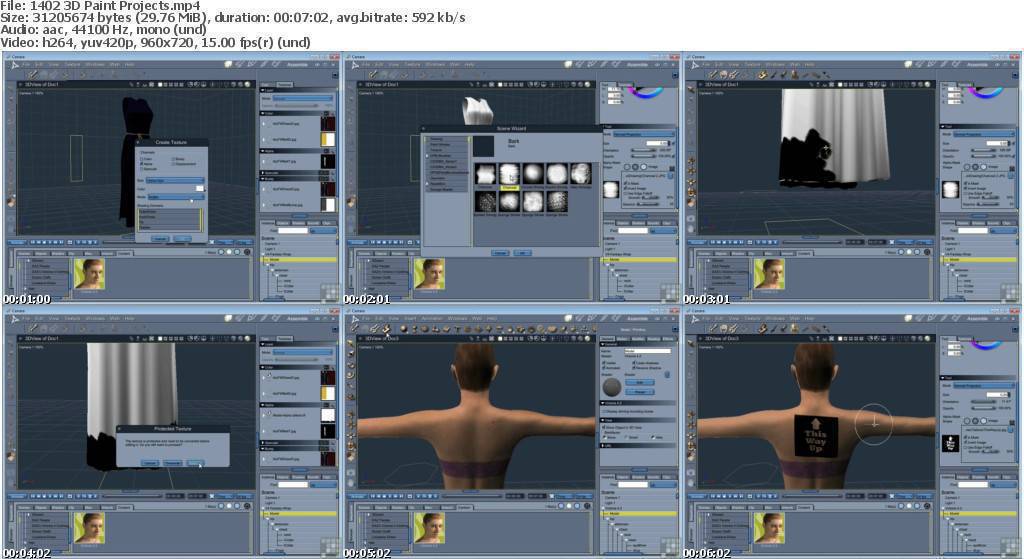Open Master dropdown button in 00:05:02 frame

tap(640, 392)
